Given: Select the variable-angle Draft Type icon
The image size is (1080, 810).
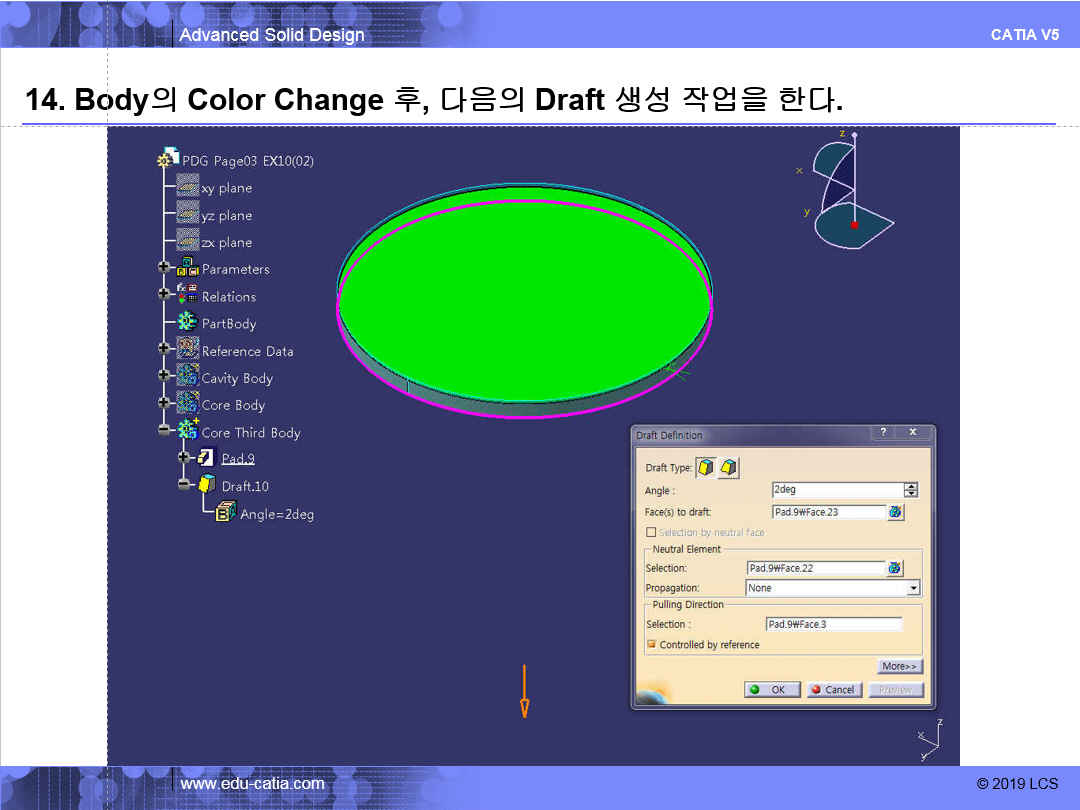Looking at the screenshot, I should click(729, 467).
